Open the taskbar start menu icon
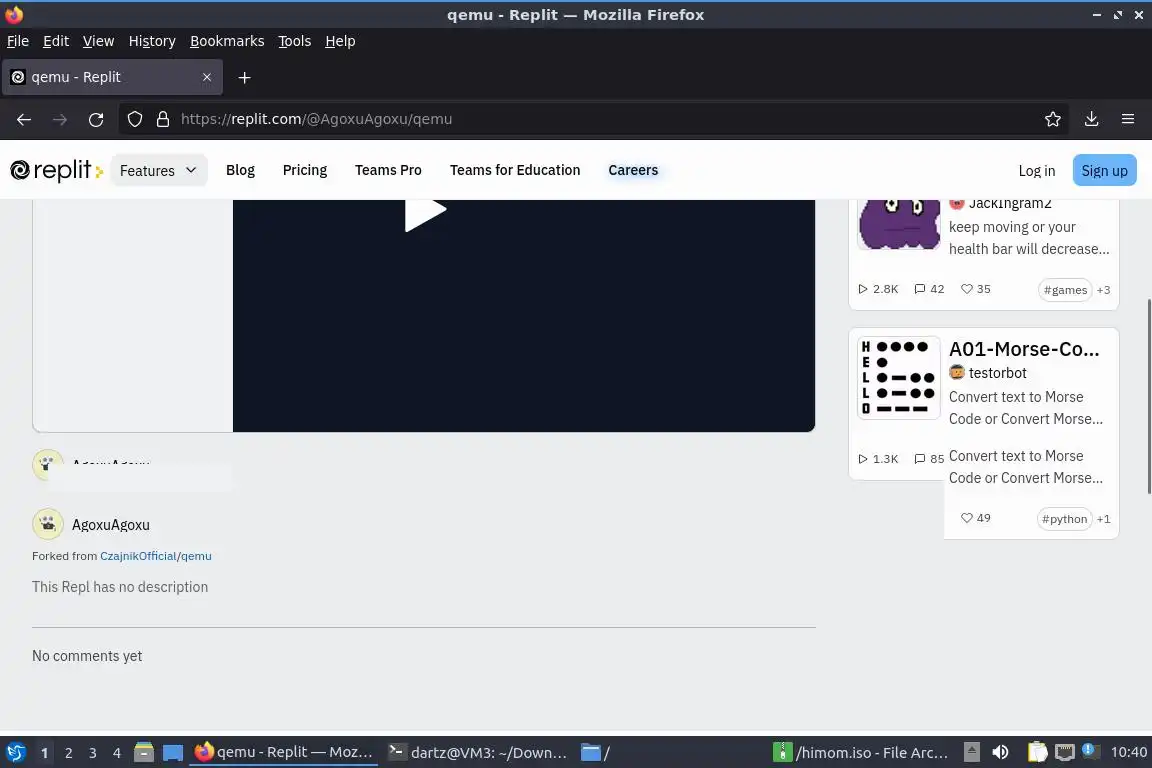 tap(15, 752)
